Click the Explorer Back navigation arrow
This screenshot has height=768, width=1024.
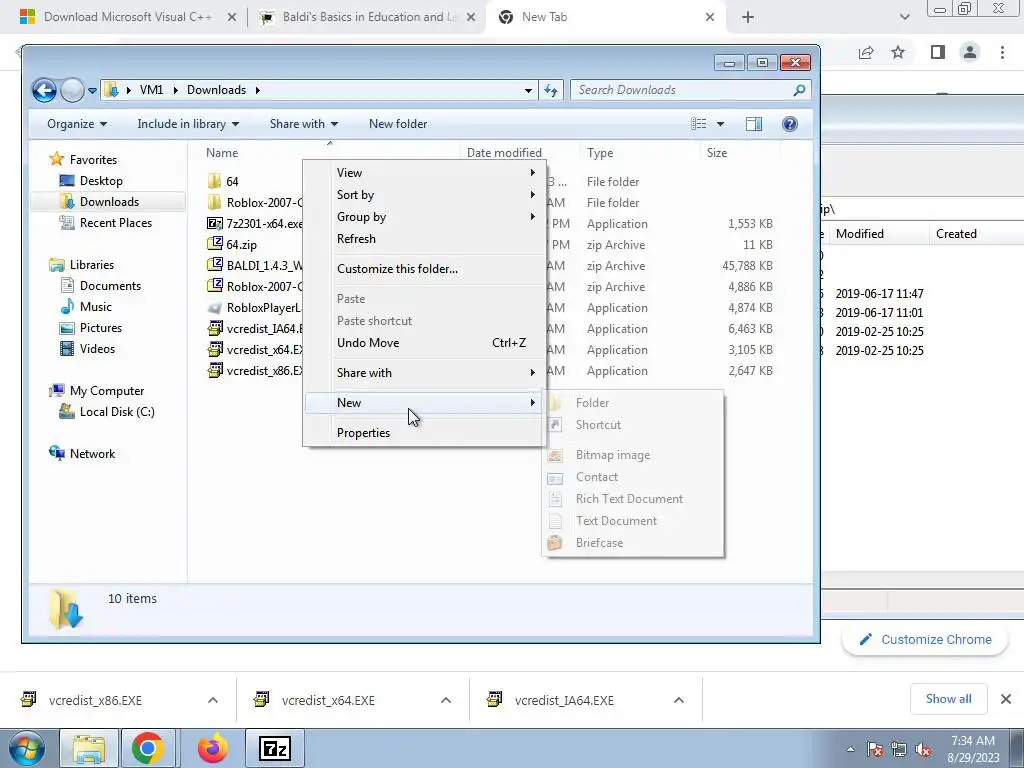point(44,90)
